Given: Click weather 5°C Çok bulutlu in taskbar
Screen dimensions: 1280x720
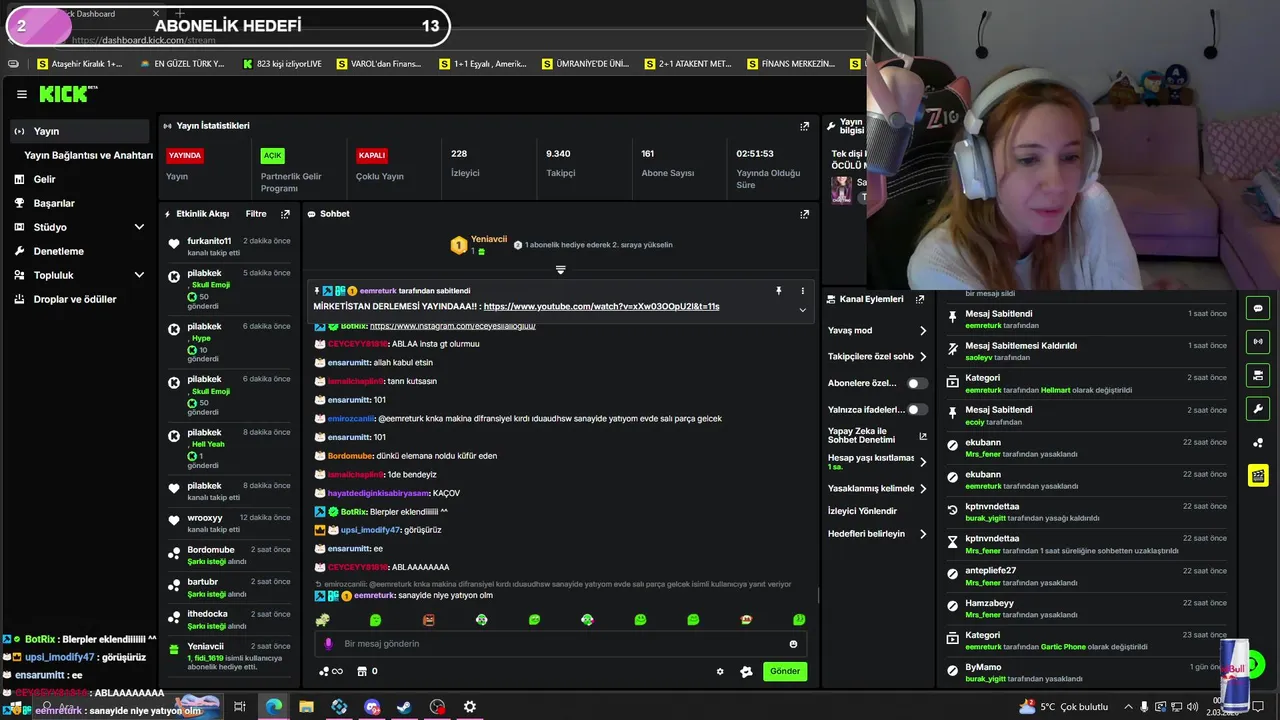Looking at the screenshot, I should [x=1064, y=707].
